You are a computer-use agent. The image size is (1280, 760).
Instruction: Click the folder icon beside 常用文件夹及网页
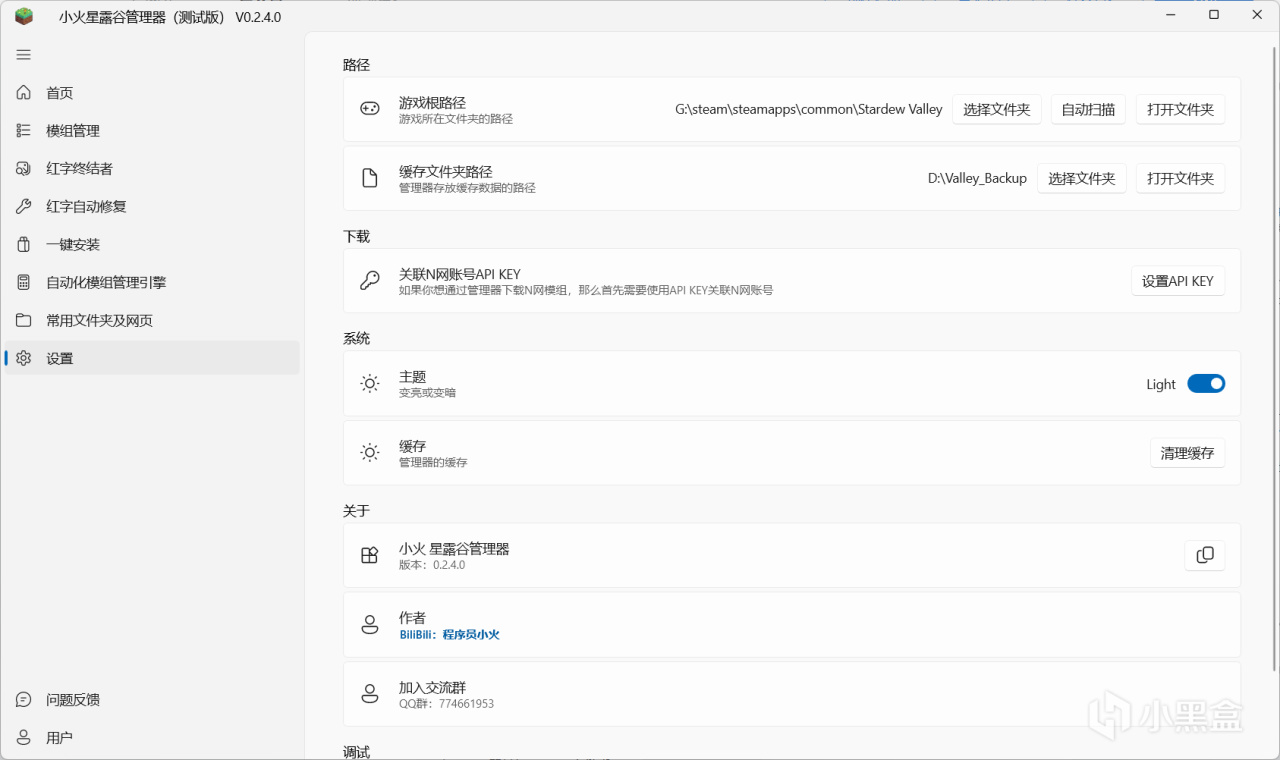point(24,321)
